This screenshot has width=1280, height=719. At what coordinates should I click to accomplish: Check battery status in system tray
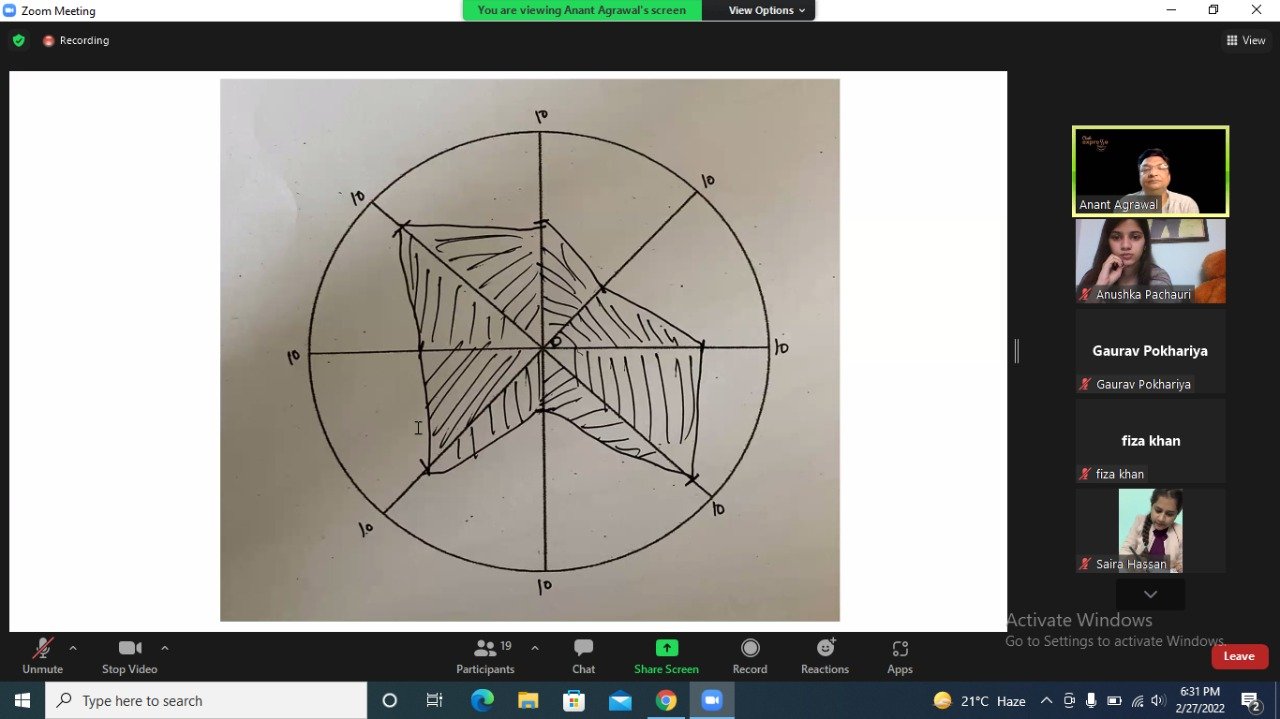(x=1114, y=701)
